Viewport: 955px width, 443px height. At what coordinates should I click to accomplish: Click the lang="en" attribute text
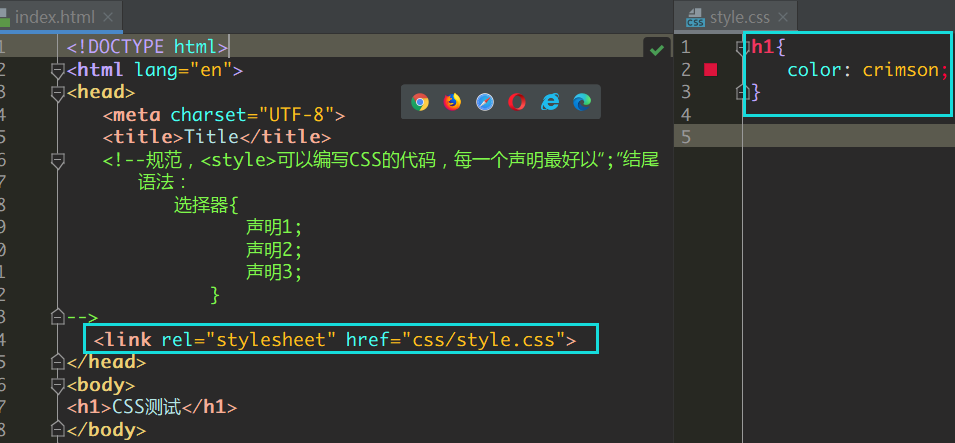click(x=183, y=70)
